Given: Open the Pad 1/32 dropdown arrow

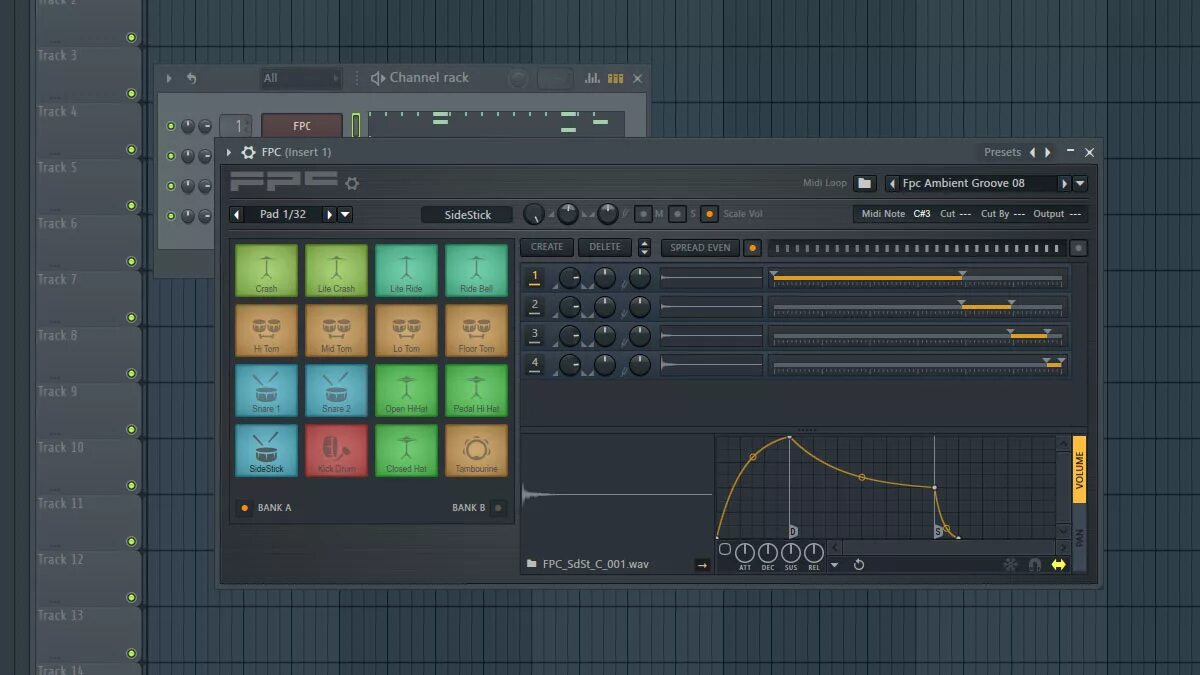Looking at the screenshot, I should pyautogui.click(x=345, y=214).
